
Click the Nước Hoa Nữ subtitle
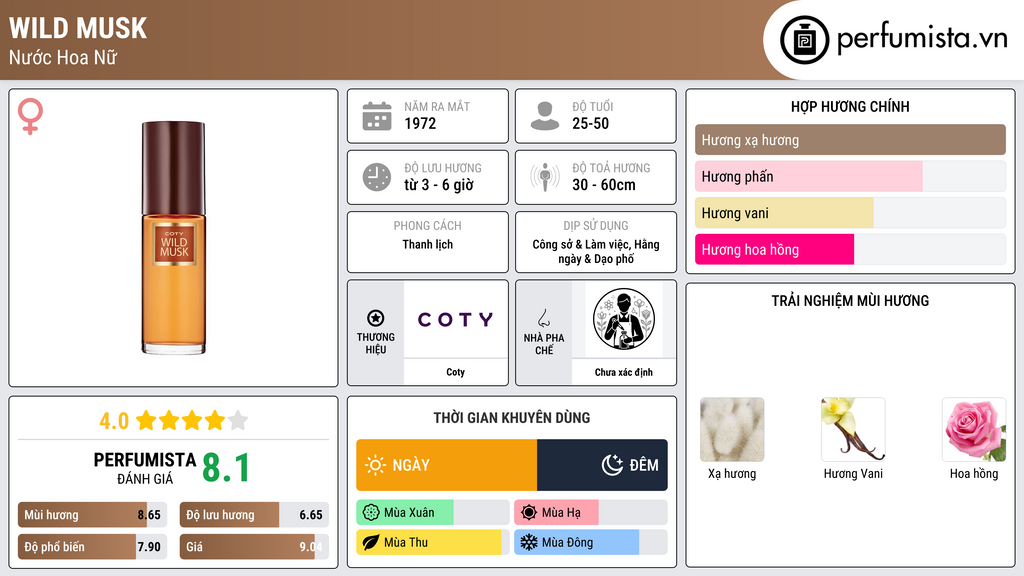click(x=63, y=57)
